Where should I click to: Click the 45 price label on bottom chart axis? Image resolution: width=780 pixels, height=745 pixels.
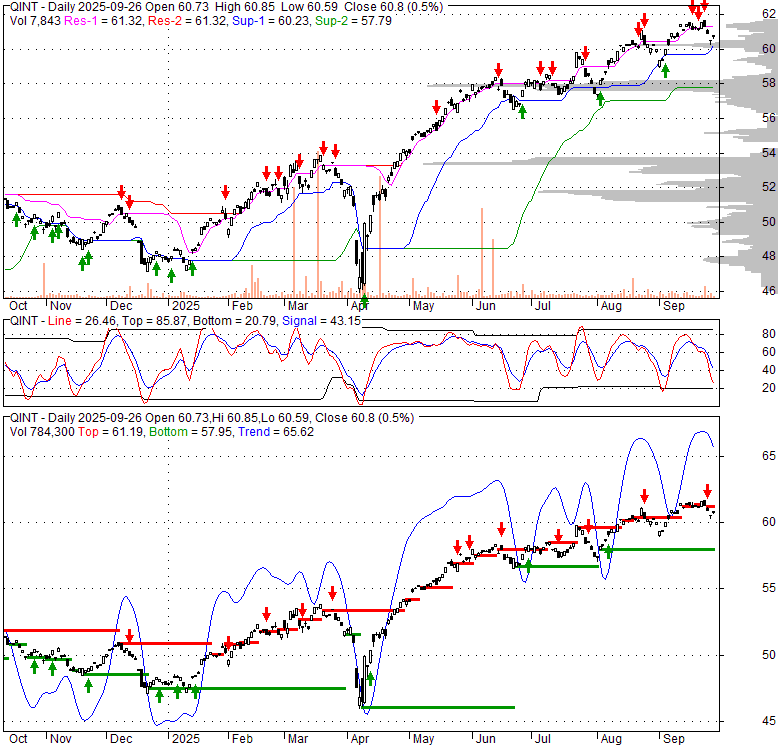pyautogui.click(x=769, y=721)
